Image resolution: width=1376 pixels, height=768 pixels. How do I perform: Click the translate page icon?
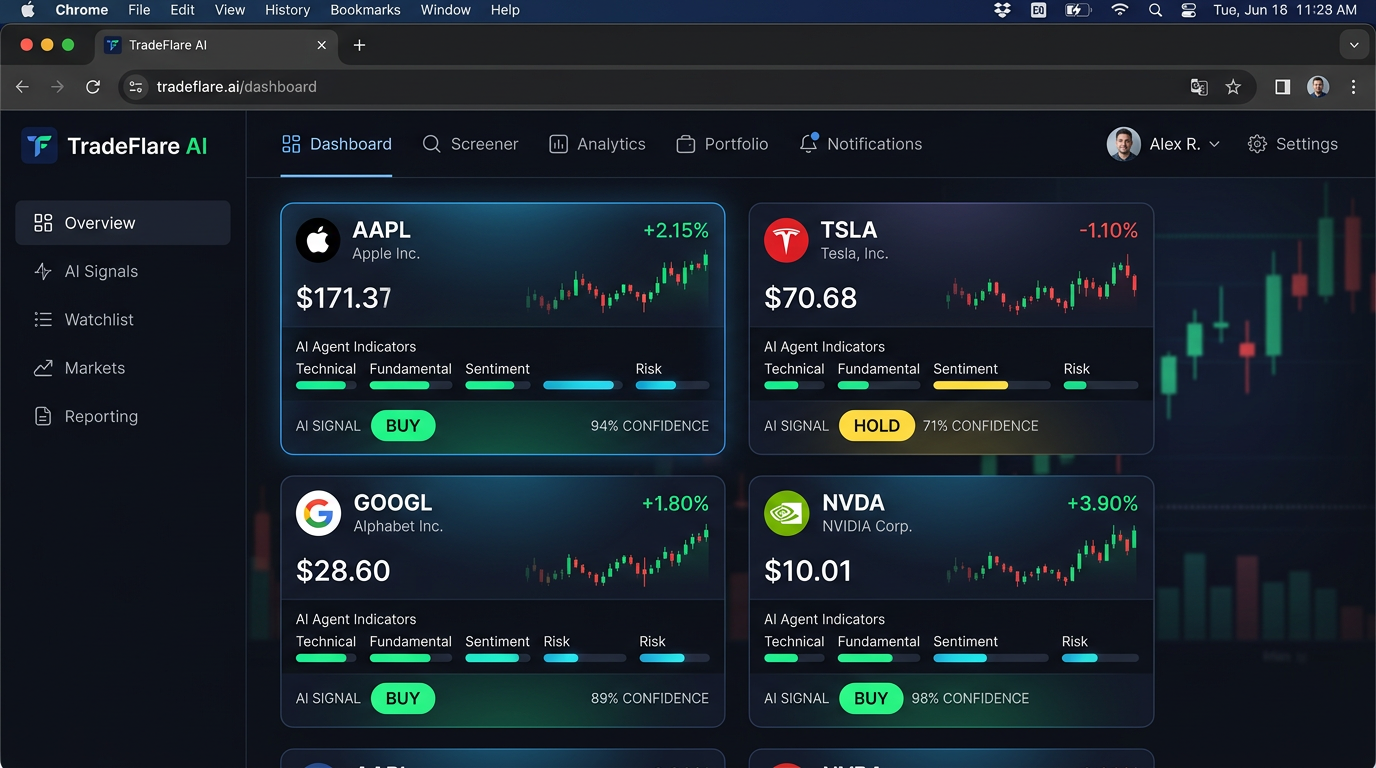pos(1199,87)
